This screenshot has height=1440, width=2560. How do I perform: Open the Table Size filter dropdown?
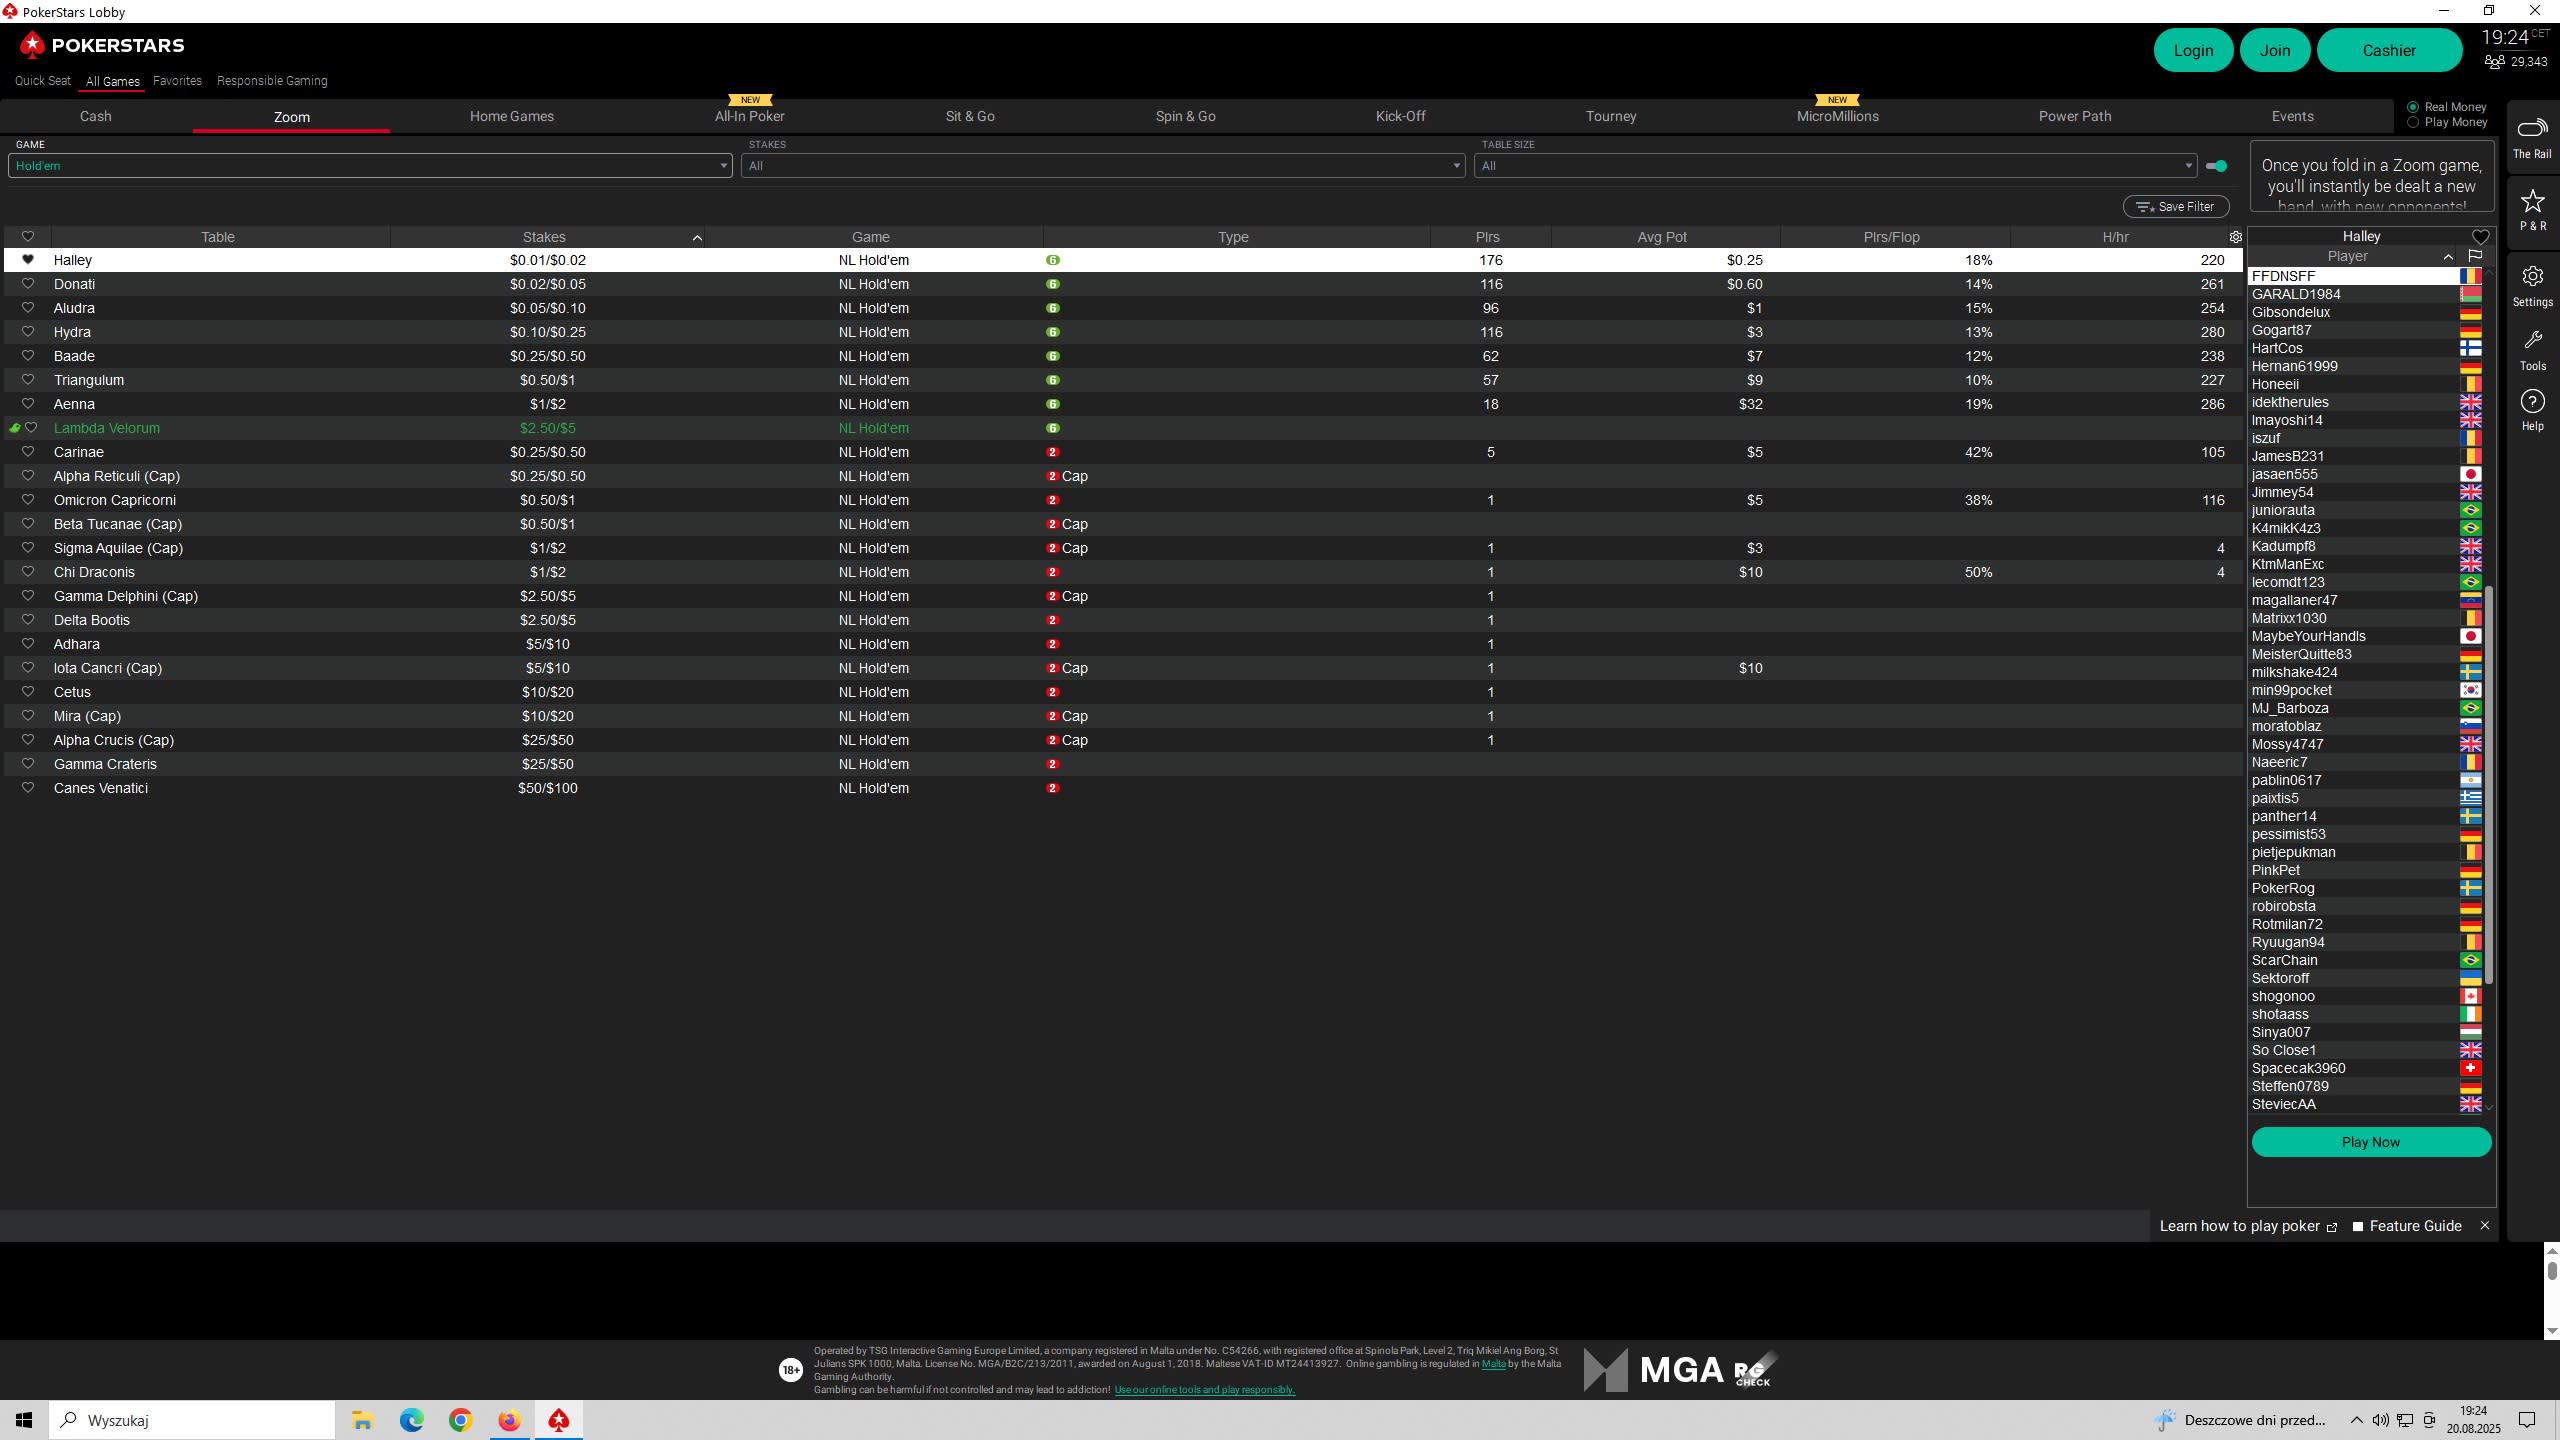(x=1836, y=166)
